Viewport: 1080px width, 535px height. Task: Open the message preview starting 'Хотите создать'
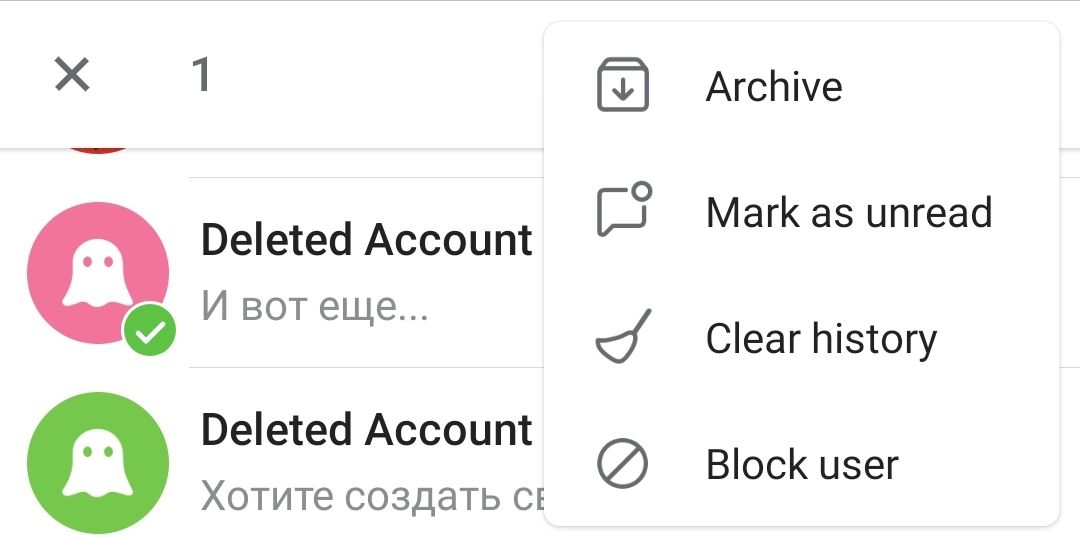pos(372,496)
